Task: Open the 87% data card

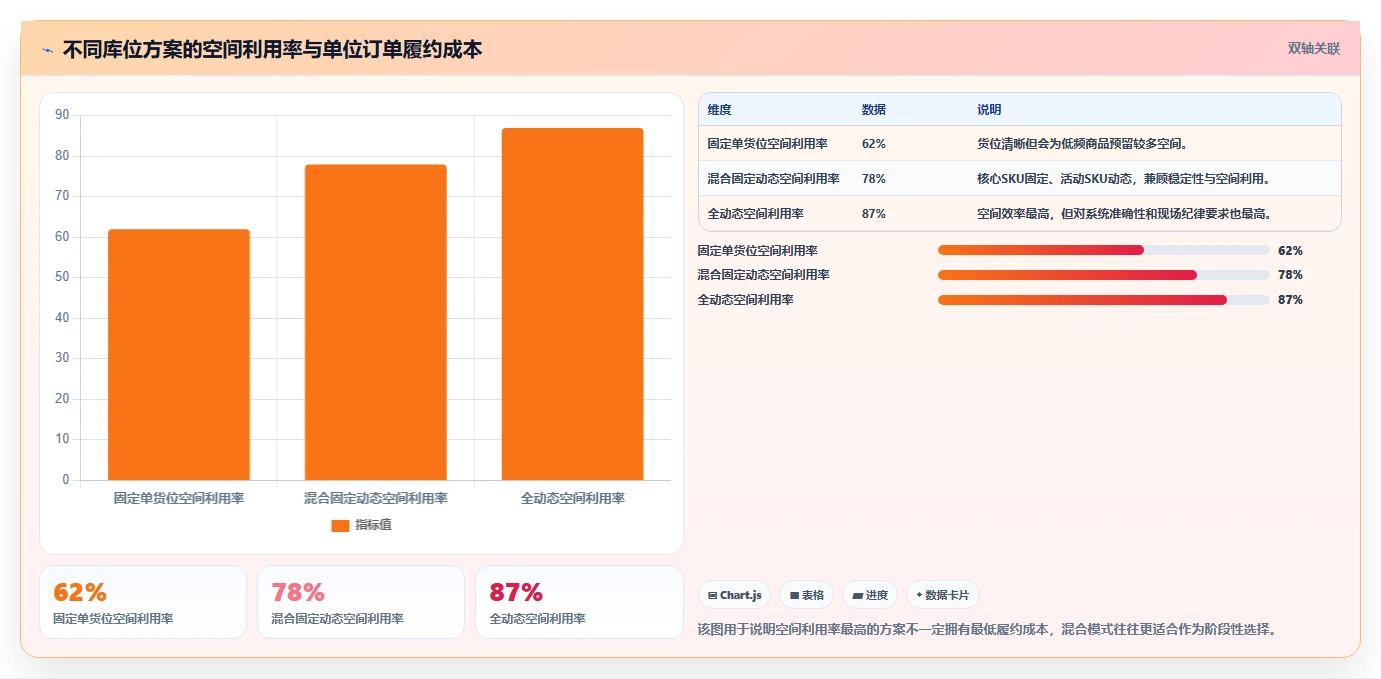Action: 579,602
